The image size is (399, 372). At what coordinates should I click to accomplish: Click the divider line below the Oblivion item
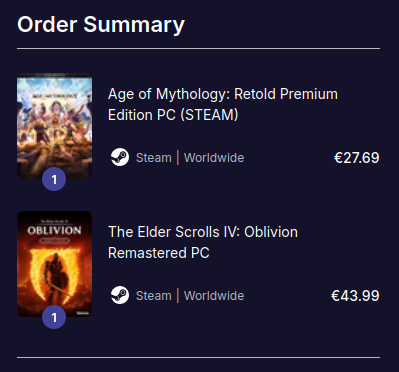pyautogui.click(x=199, y=358)
